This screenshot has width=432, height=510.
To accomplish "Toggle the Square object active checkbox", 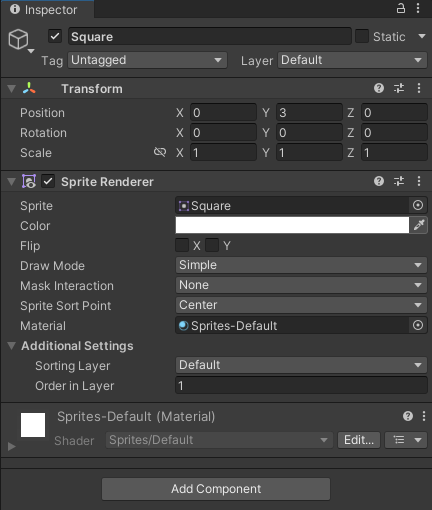I will 55,36.
